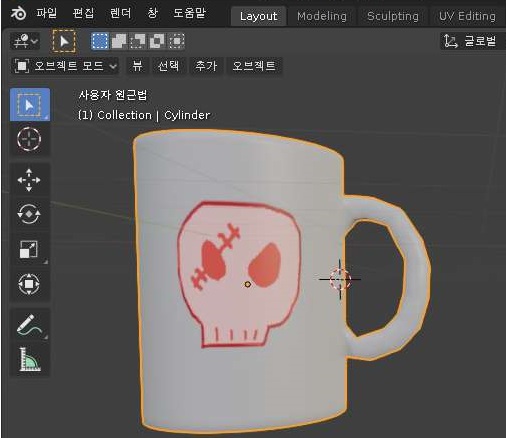
Task: Open the 선택 viewport menu
Action: (168, 66)
